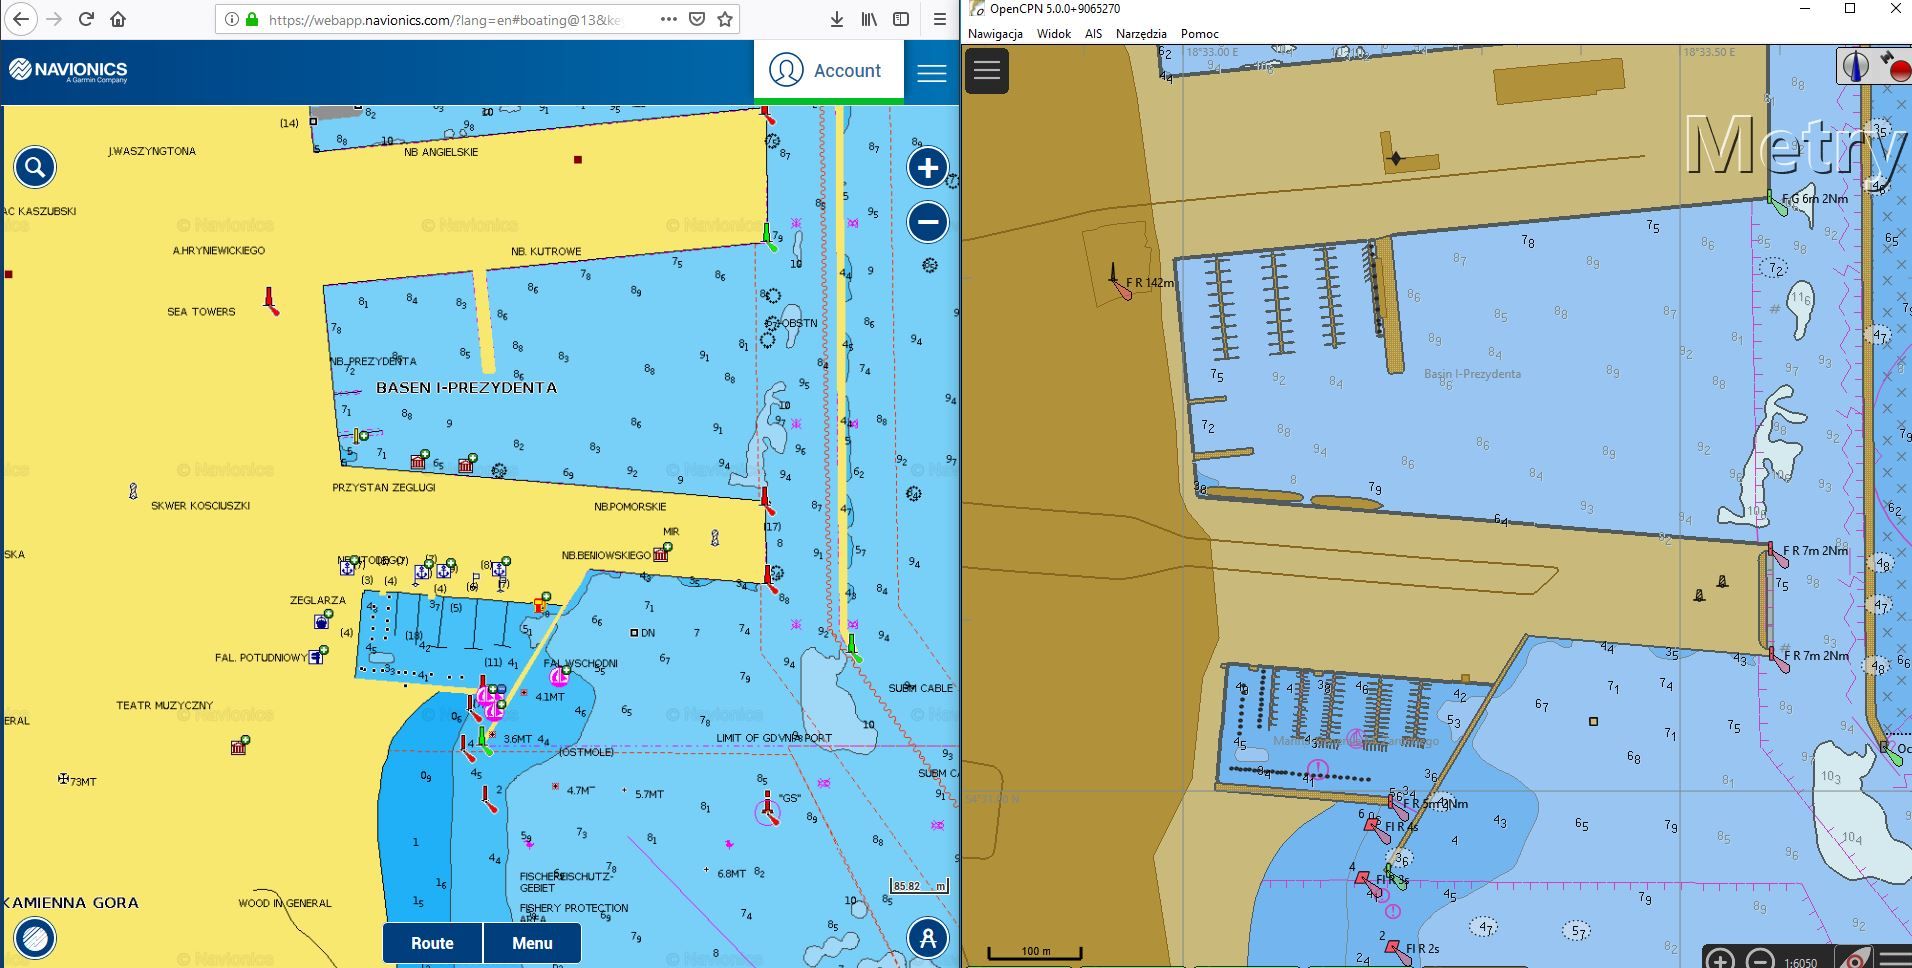Open the Nawigacja menu
Image resolution: width=1912 pixels, height=968 pixels.
click(995, 34)
